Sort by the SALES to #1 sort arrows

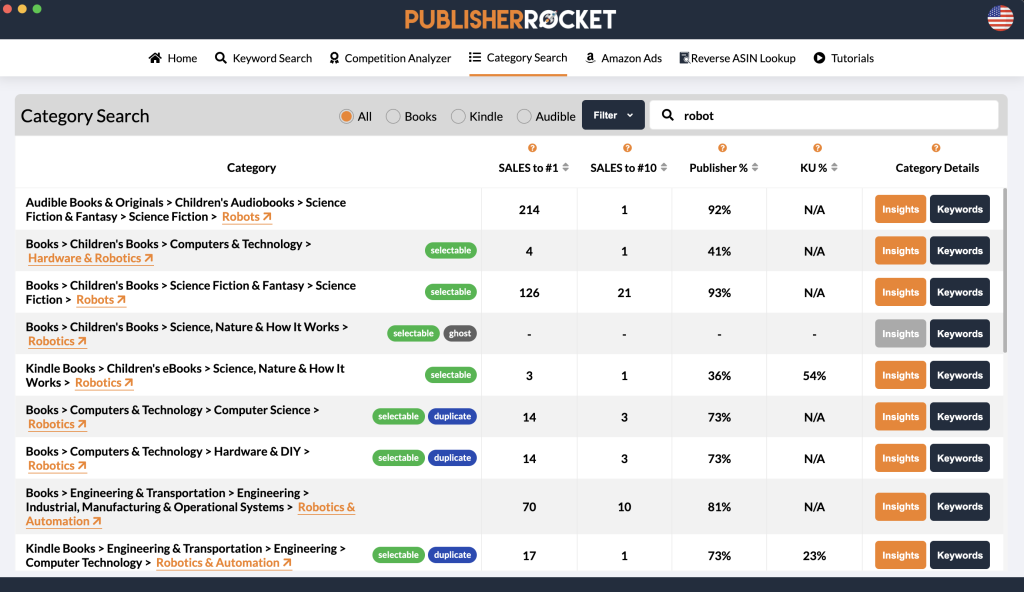566,168
